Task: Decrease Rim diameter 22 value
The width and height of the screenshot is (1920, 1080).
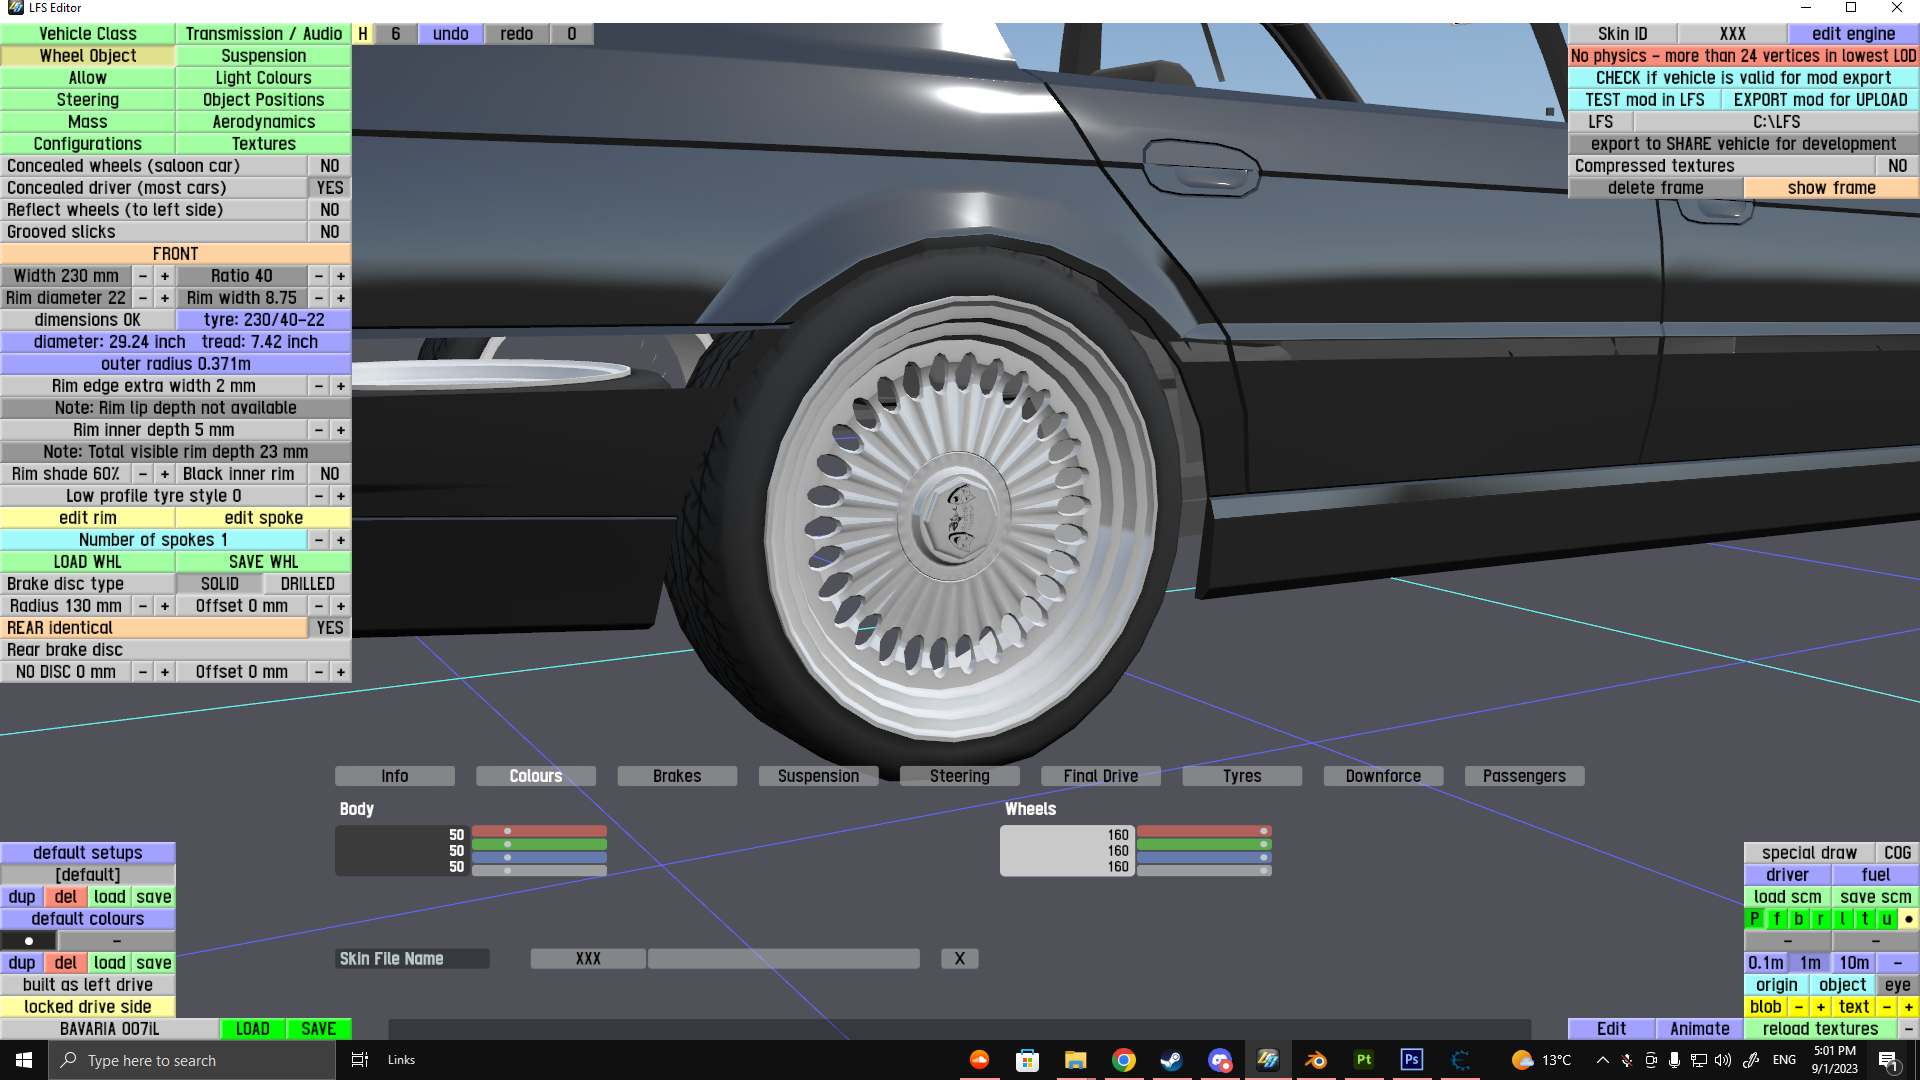Action: tap(143, 298)
